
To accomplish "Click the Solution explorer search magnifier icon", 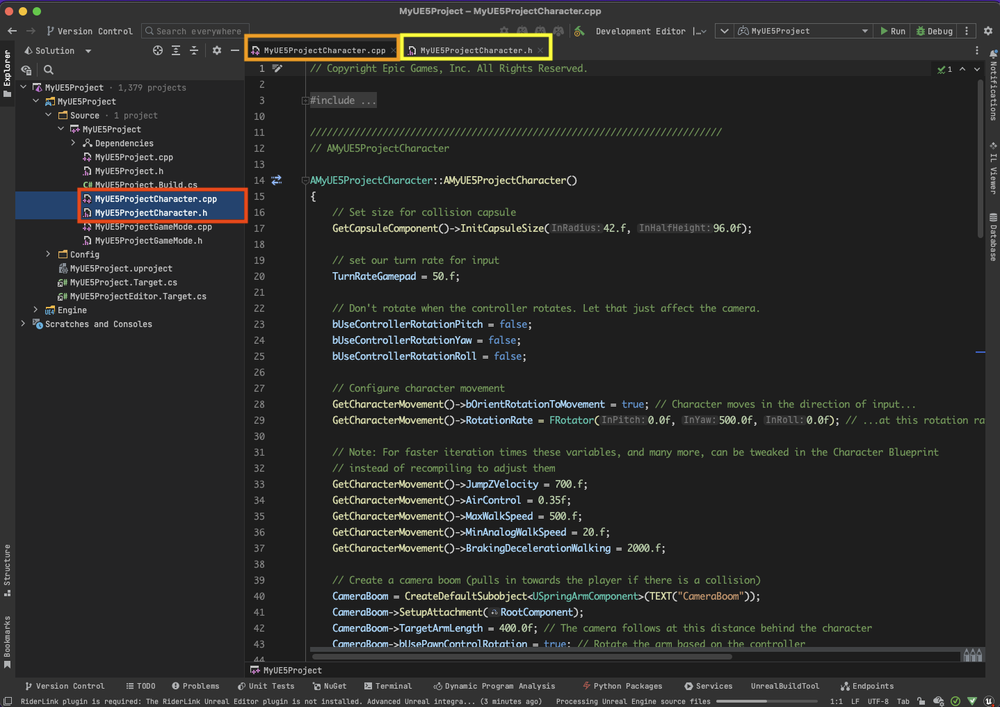I will (48, 70).
